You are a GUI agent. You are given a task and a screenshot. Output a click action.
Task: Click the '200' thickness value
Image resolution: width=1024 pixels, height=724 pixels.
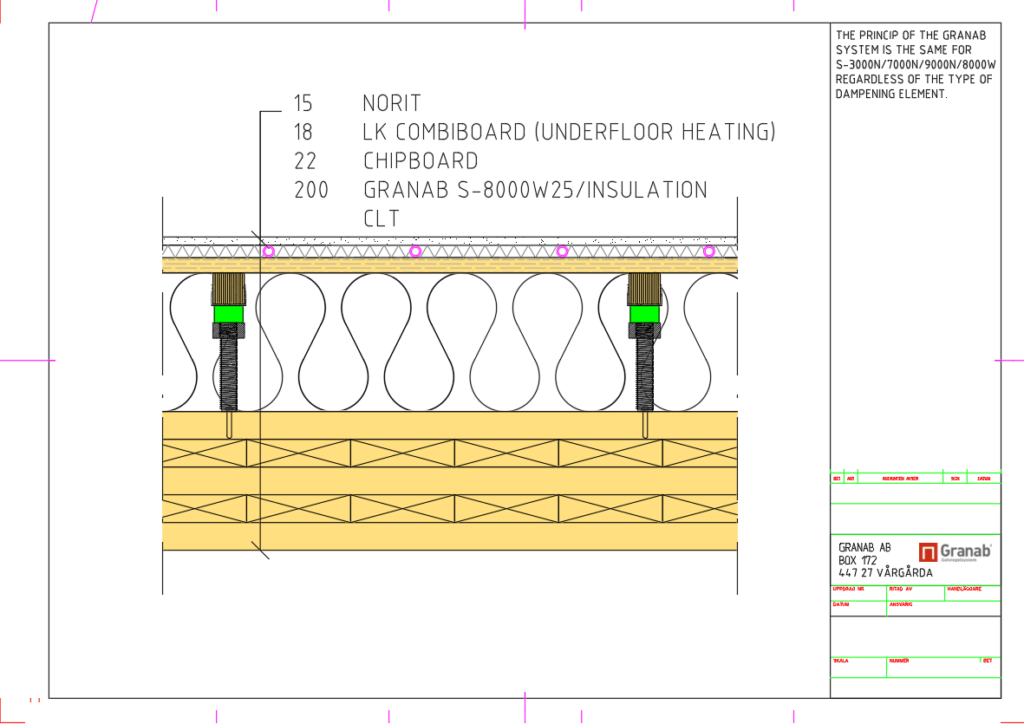312,190
